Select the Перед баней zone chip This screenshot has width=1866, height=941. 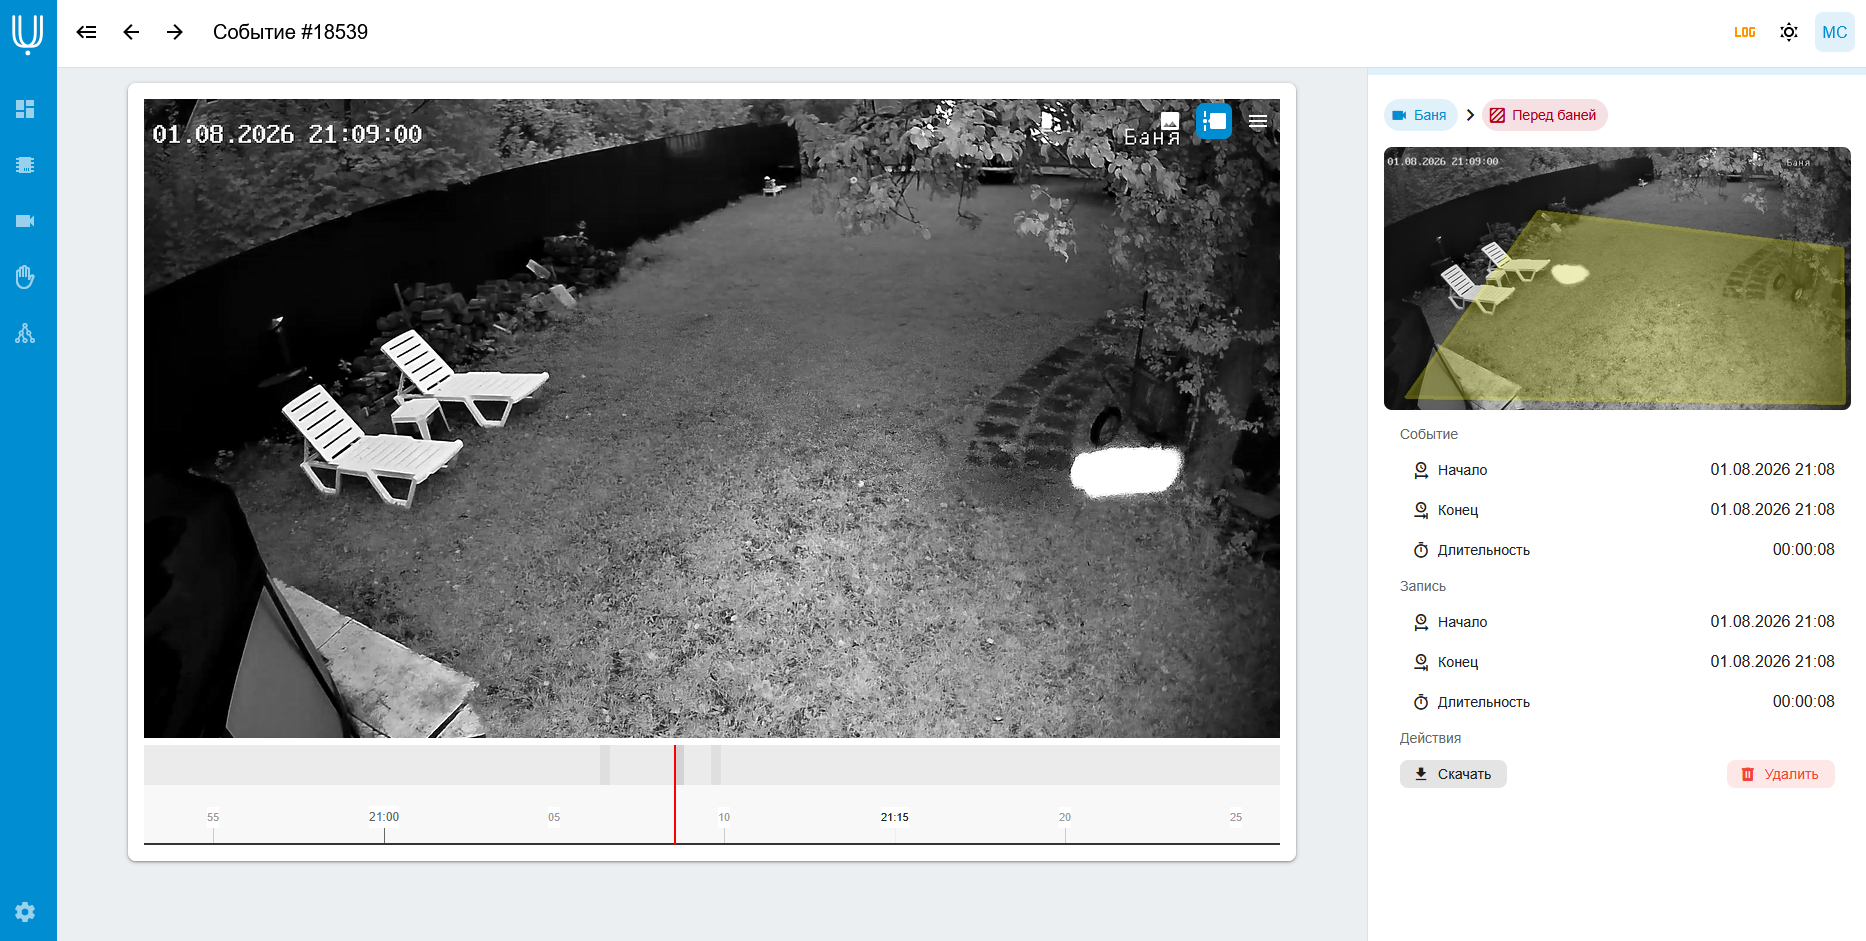(x=1544, y=115)
